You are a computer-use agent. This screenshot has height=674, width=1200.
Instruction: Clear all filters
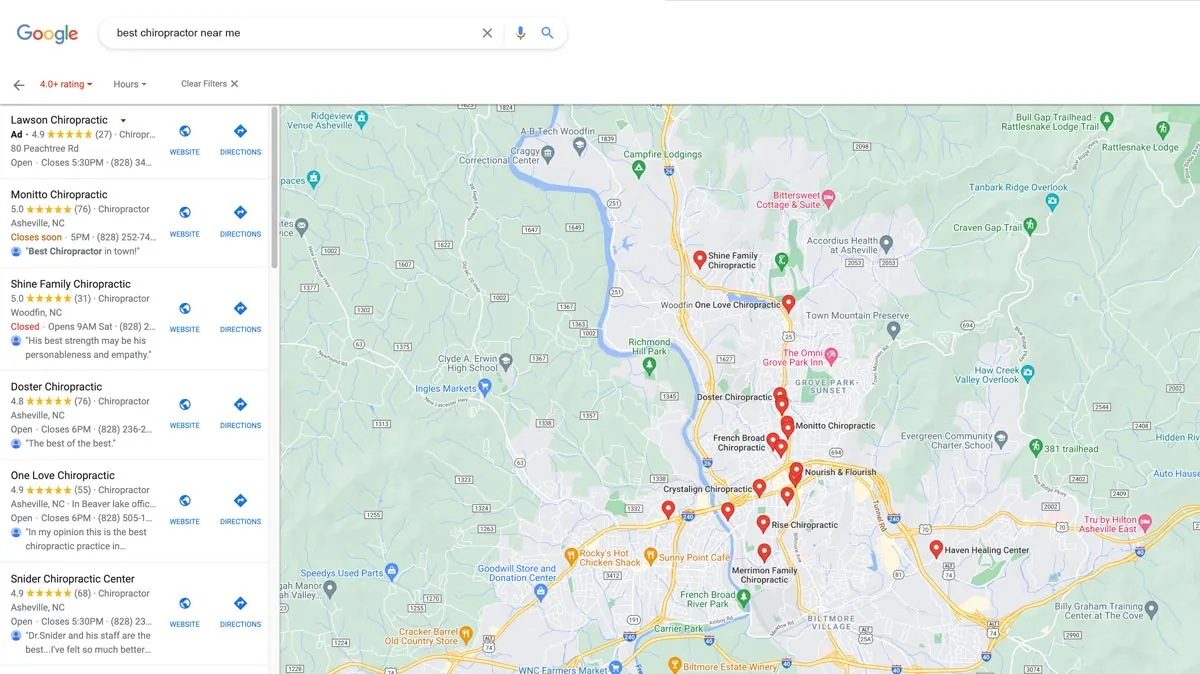(210, 84)
